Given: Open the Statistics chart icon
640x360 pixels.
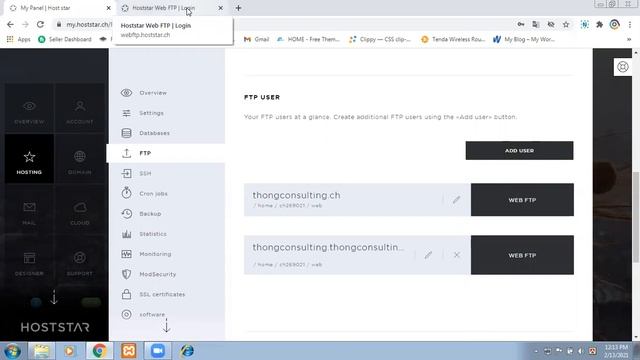Looking at the screenshot, I should pyautogui.click(x=127, y=234).
